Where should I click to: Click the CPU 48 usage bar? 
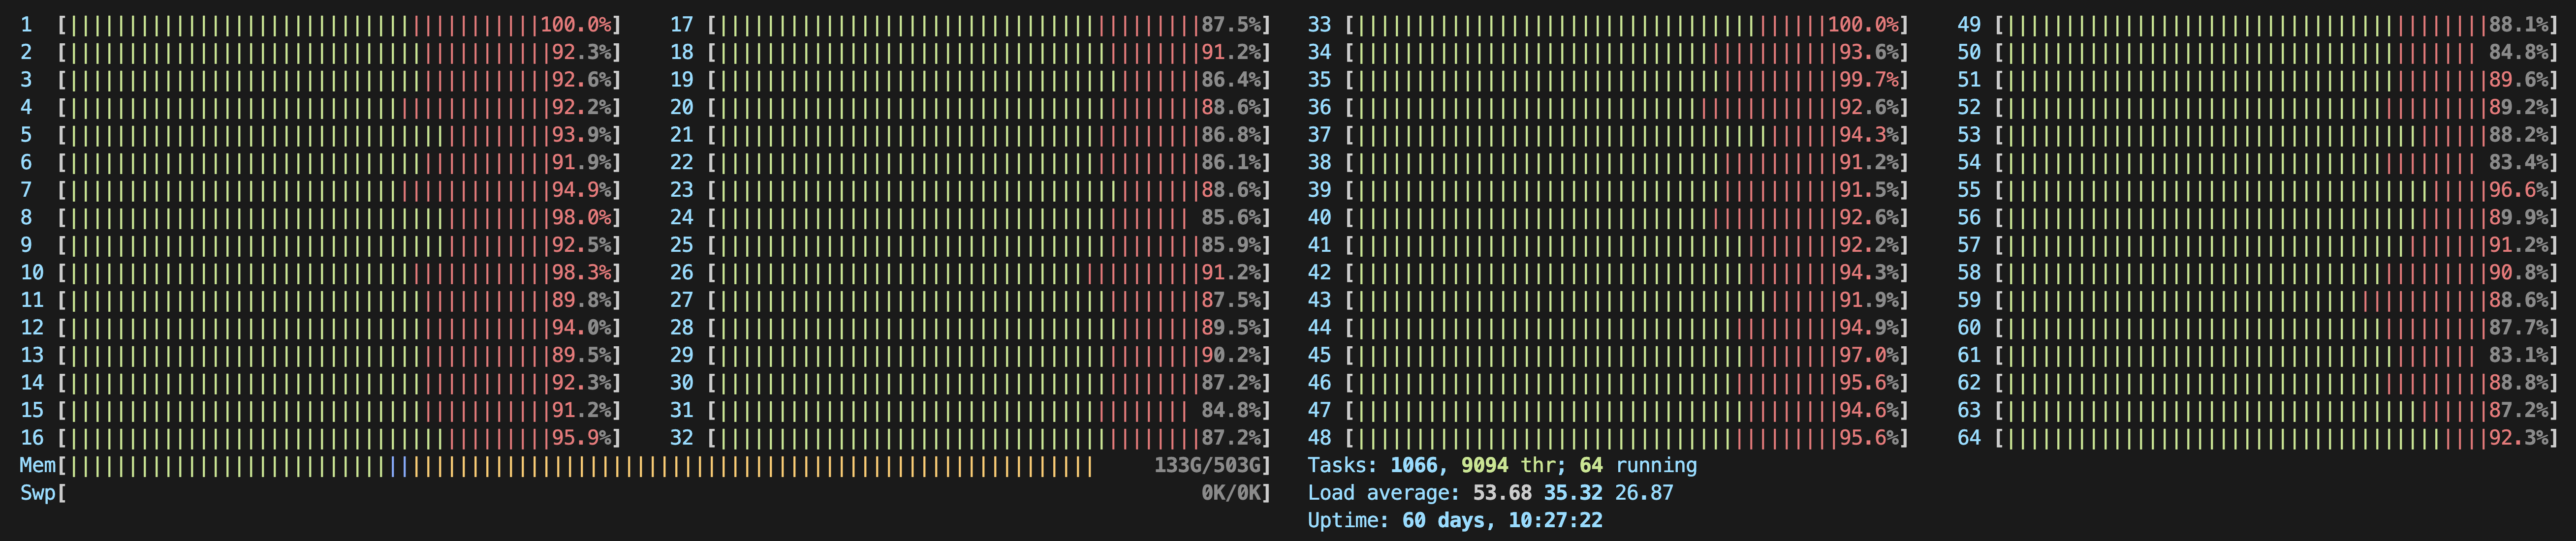[1627, 437]
